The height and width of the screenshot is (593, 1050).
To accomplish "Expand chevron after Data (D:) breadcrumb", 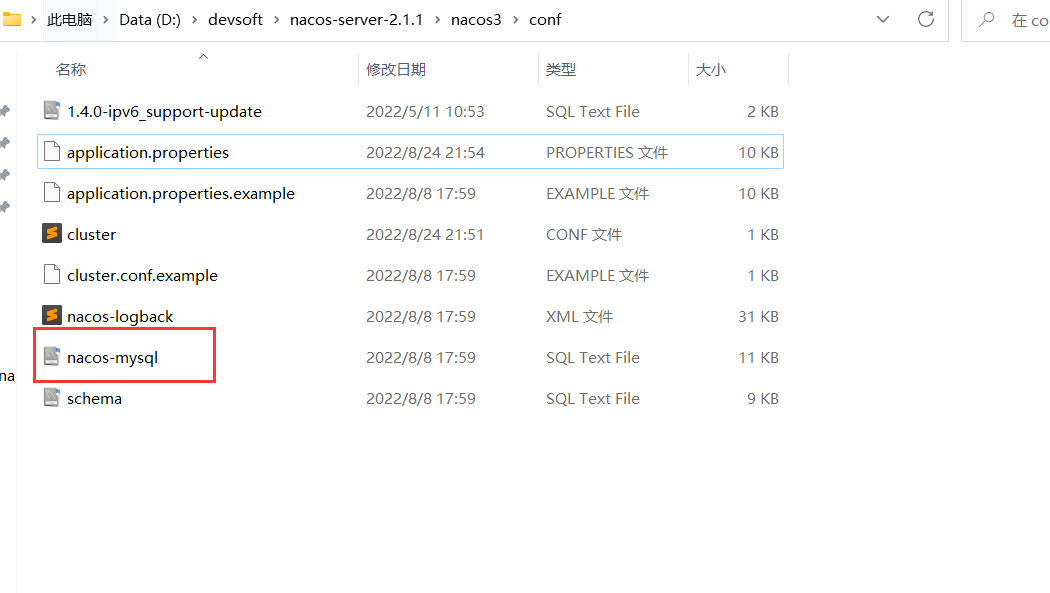I will point(195,20).
